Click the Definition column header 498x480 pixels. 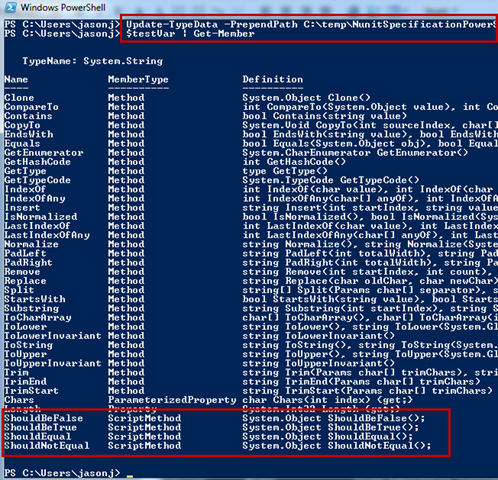pyautogui.click(x=273, y=79)
